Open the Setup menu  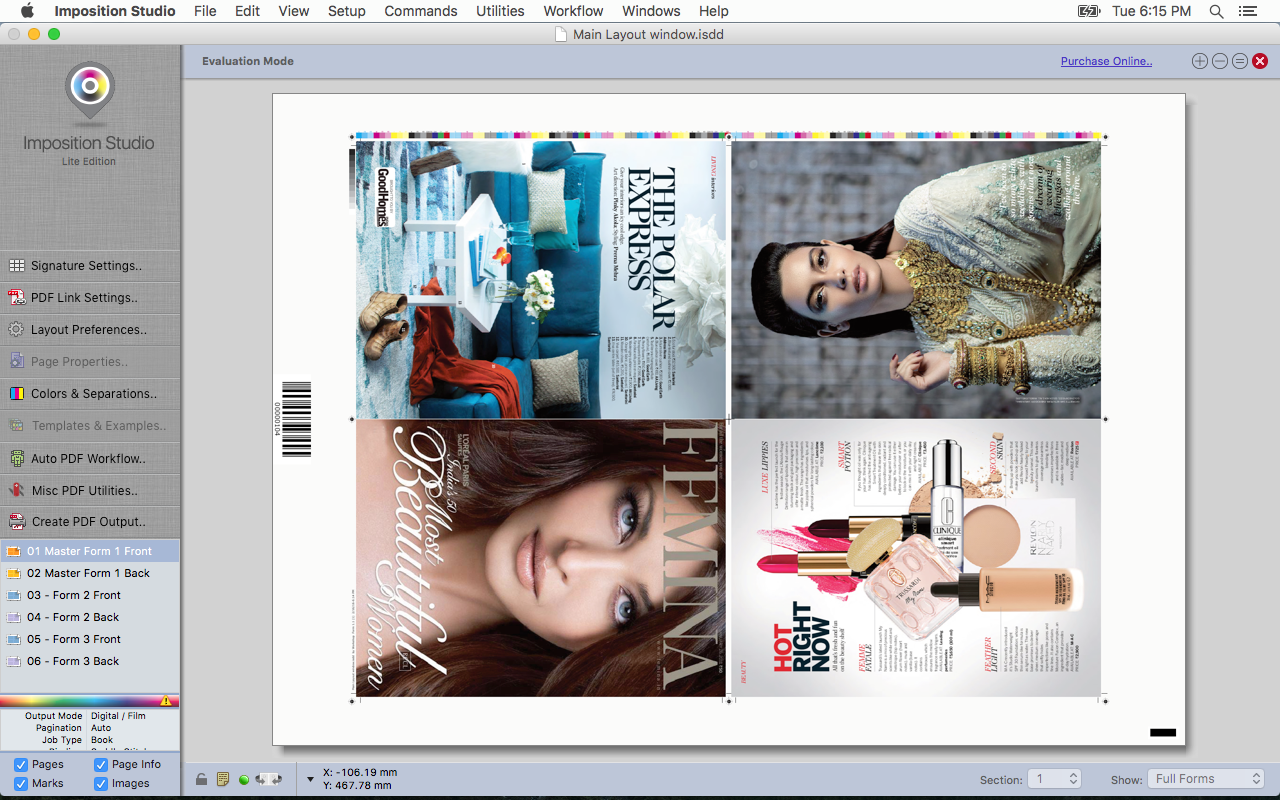pyautogui.click(x=347, y=11)
